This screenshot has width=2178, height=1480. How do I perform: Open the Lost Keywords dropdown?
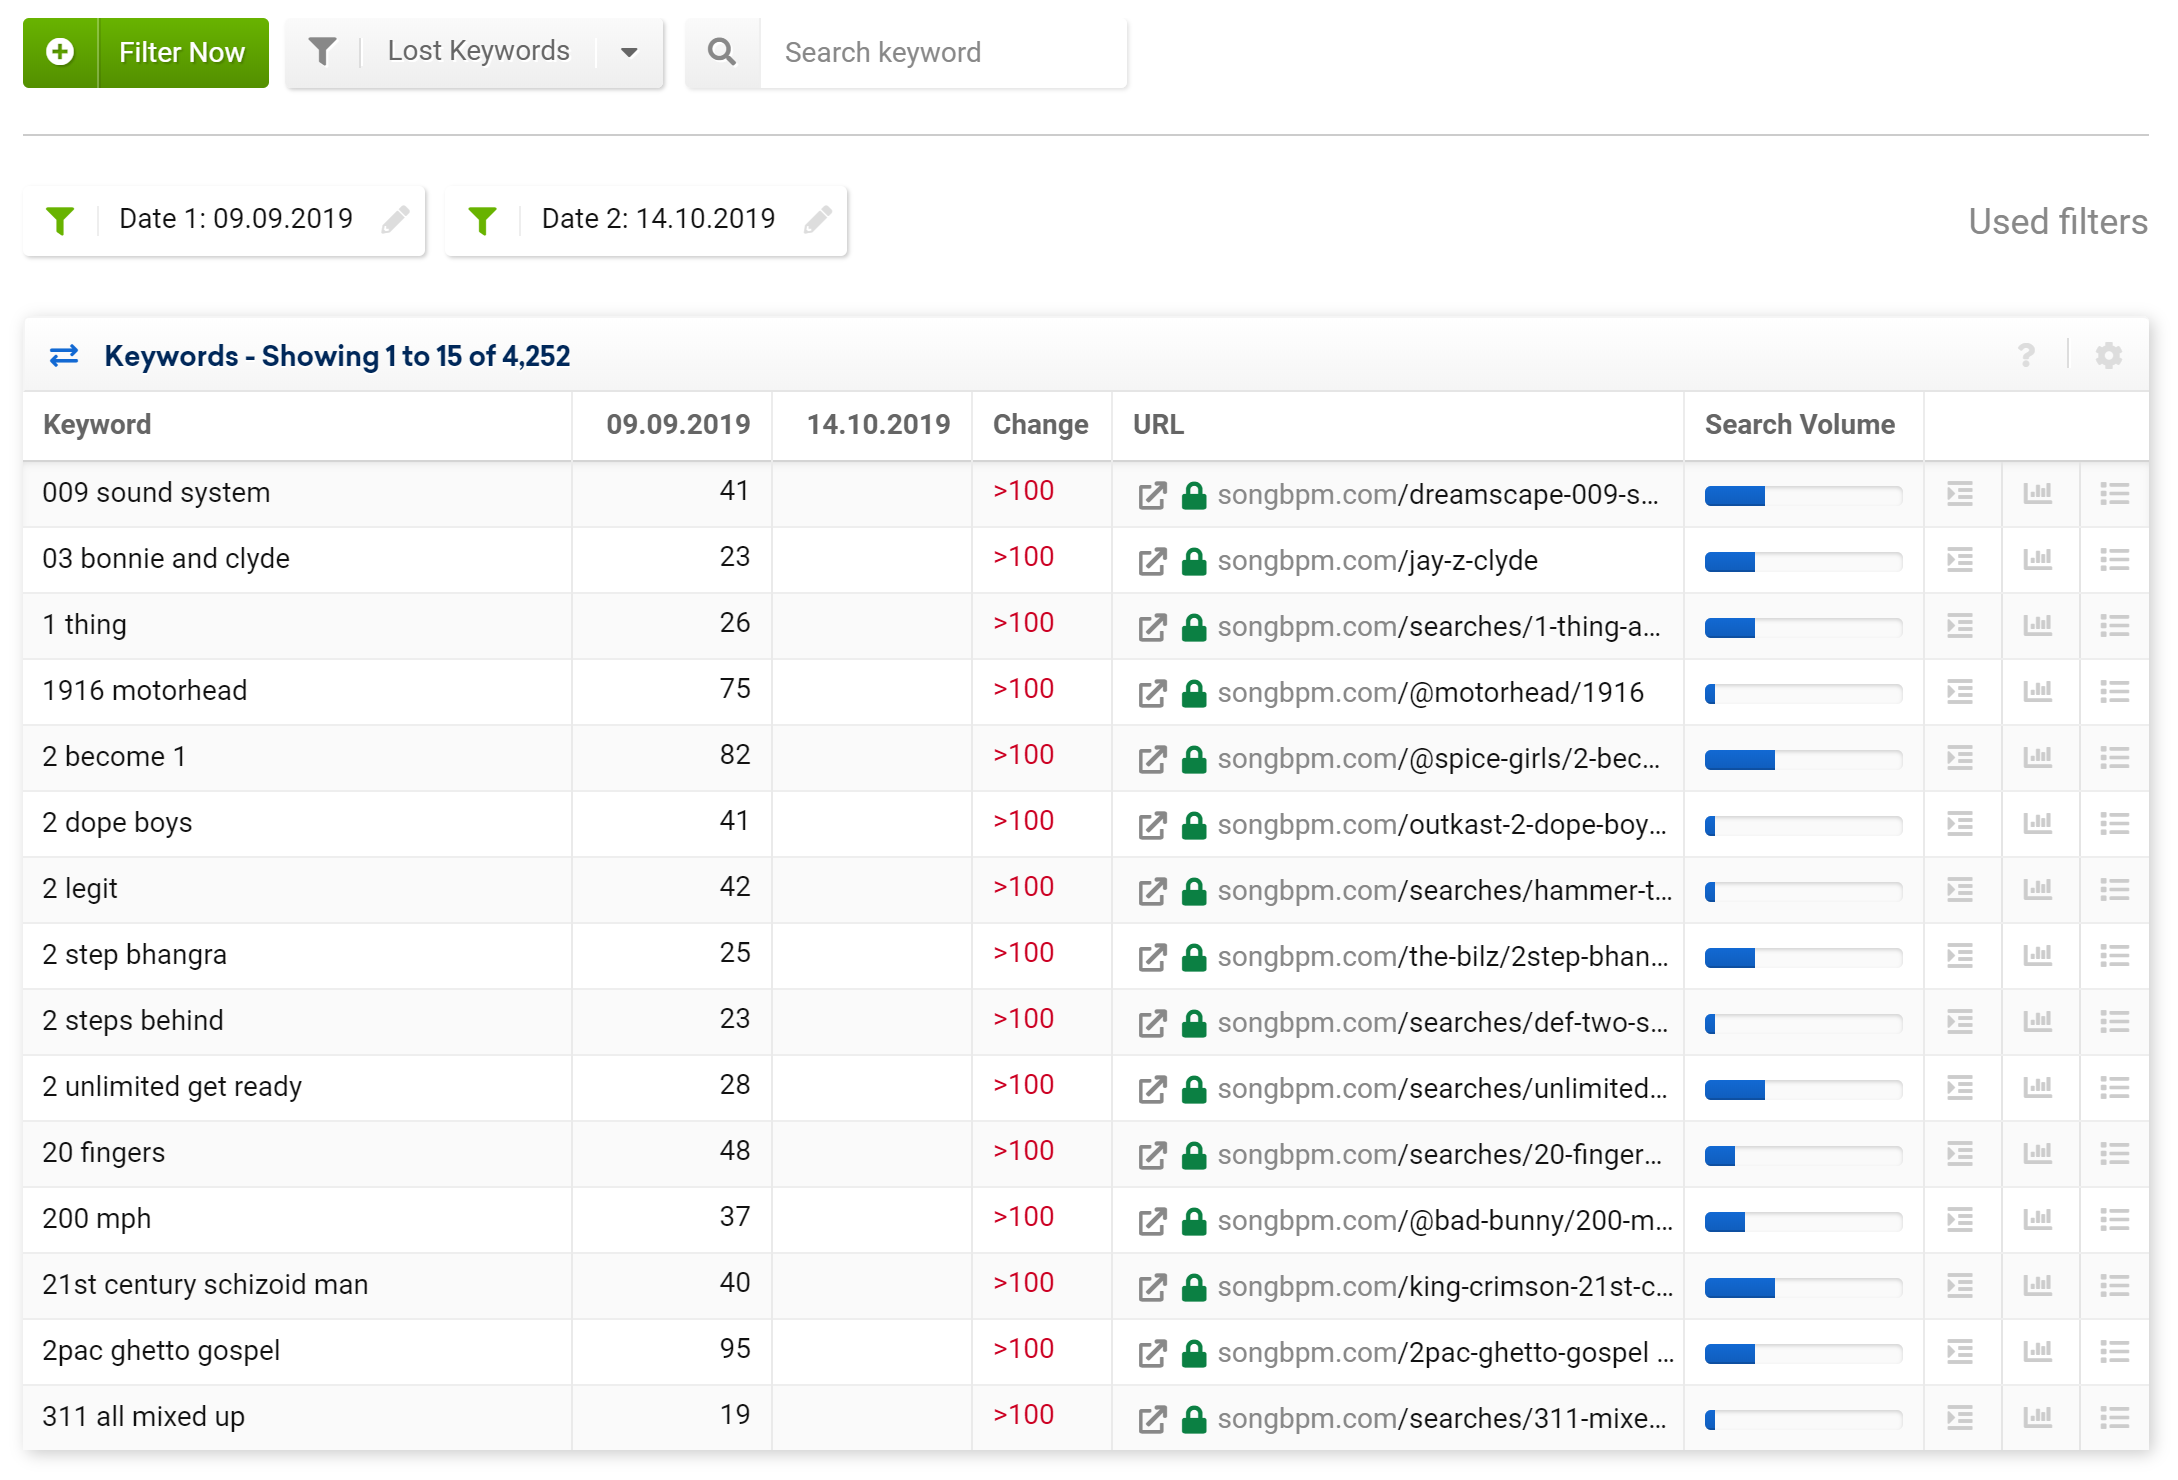pos(475,52)
